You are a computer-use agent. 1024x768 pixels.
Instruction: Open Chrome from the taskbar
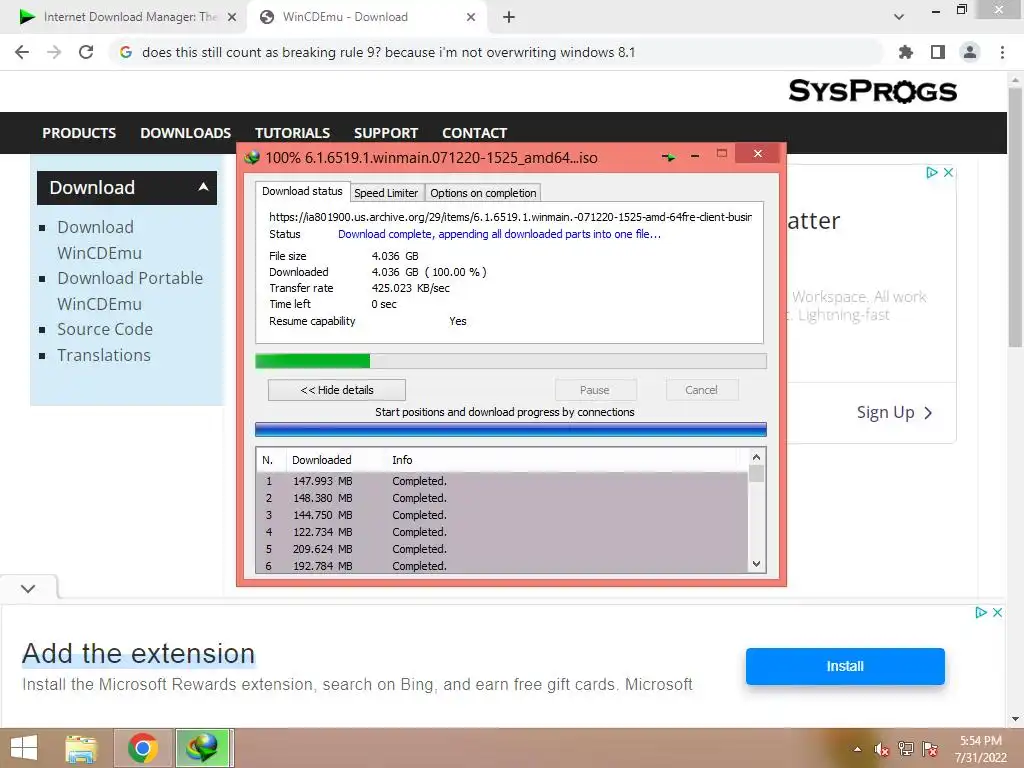coord(143,748)
